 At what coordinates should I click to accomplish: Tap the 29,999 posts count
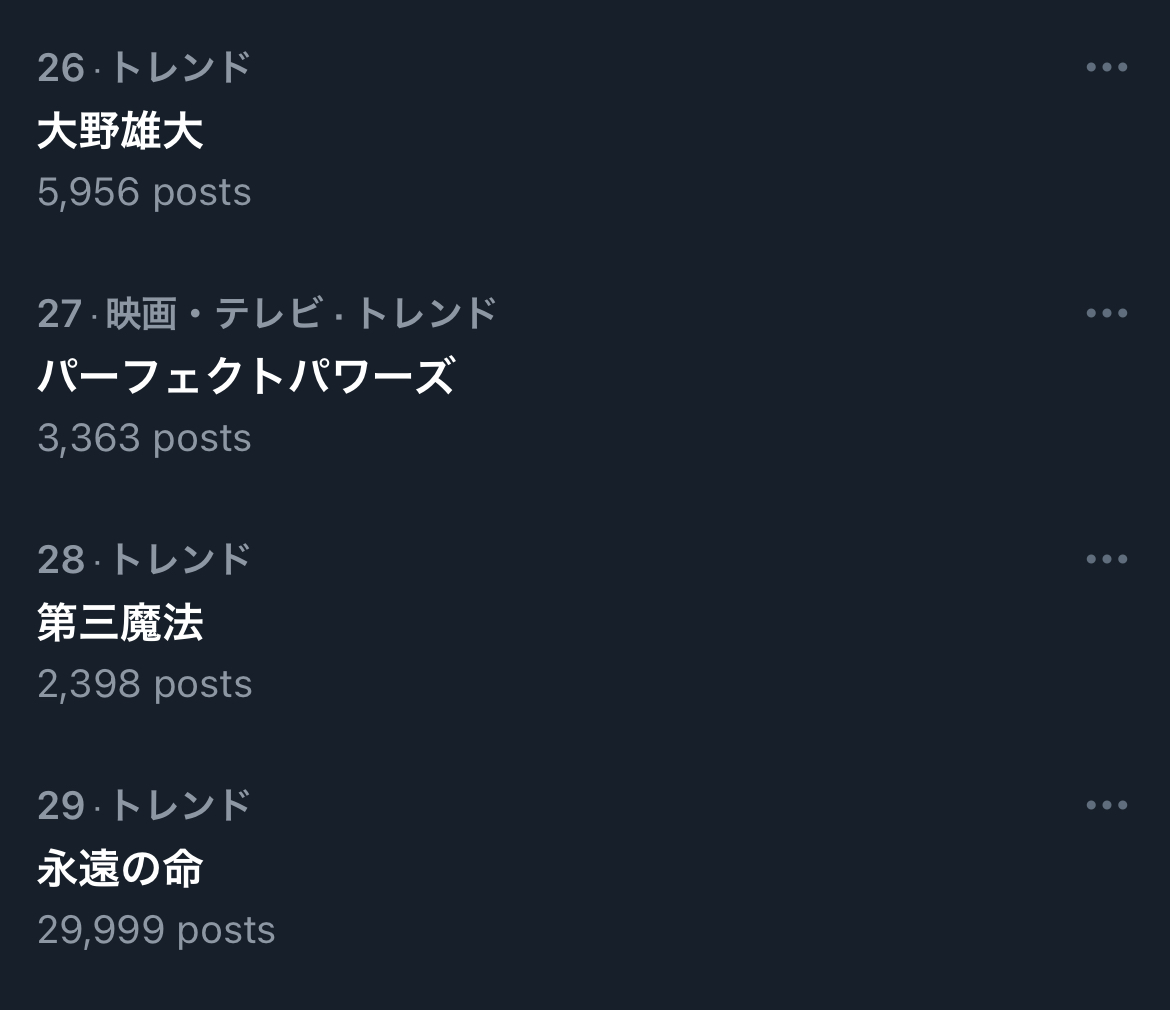156,930
